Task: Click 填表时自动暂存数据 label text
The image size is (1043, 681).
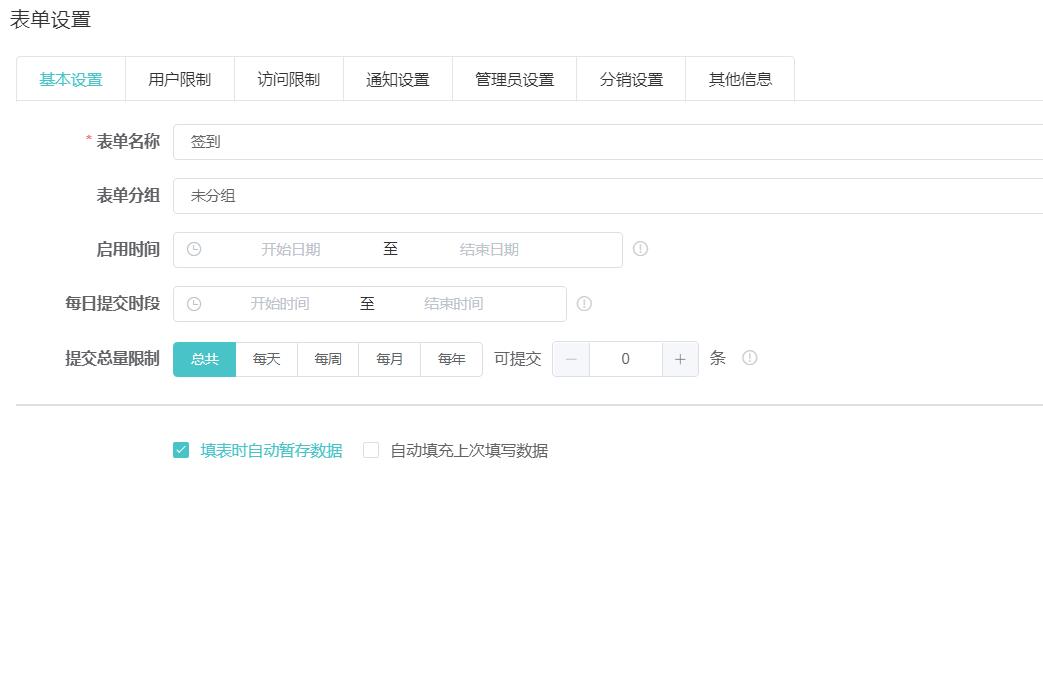Action: point(271,450)
